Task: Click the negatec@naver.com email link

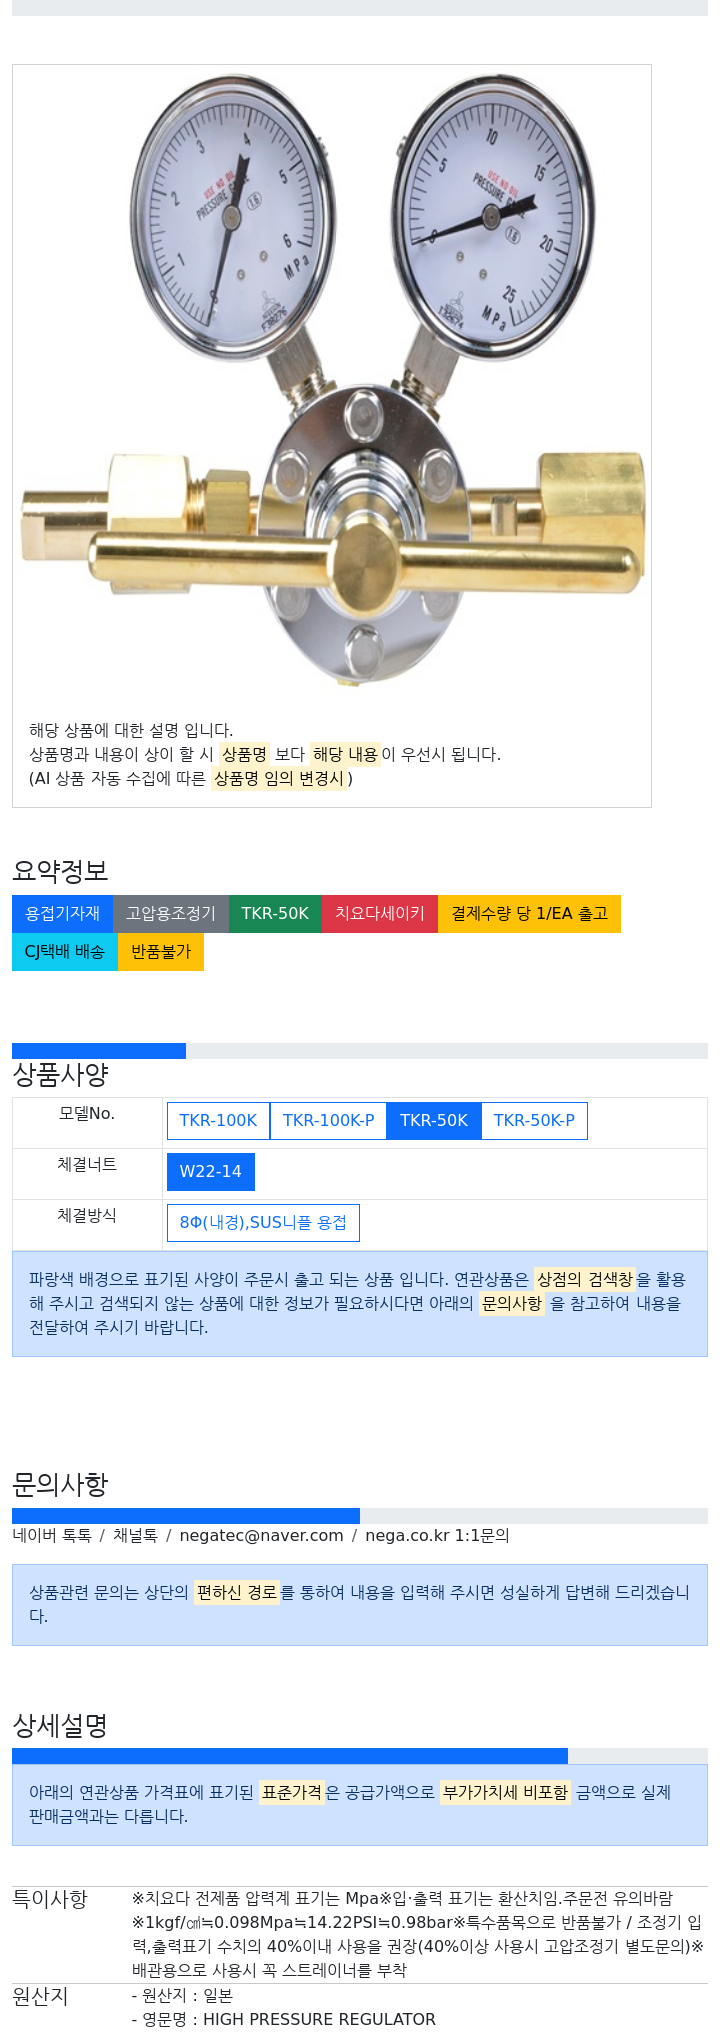Action: pos(261,1535)
